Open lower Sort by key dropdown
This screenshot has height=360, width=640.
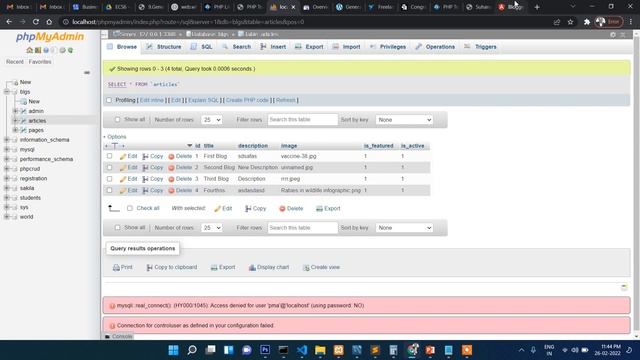(404, 228)
